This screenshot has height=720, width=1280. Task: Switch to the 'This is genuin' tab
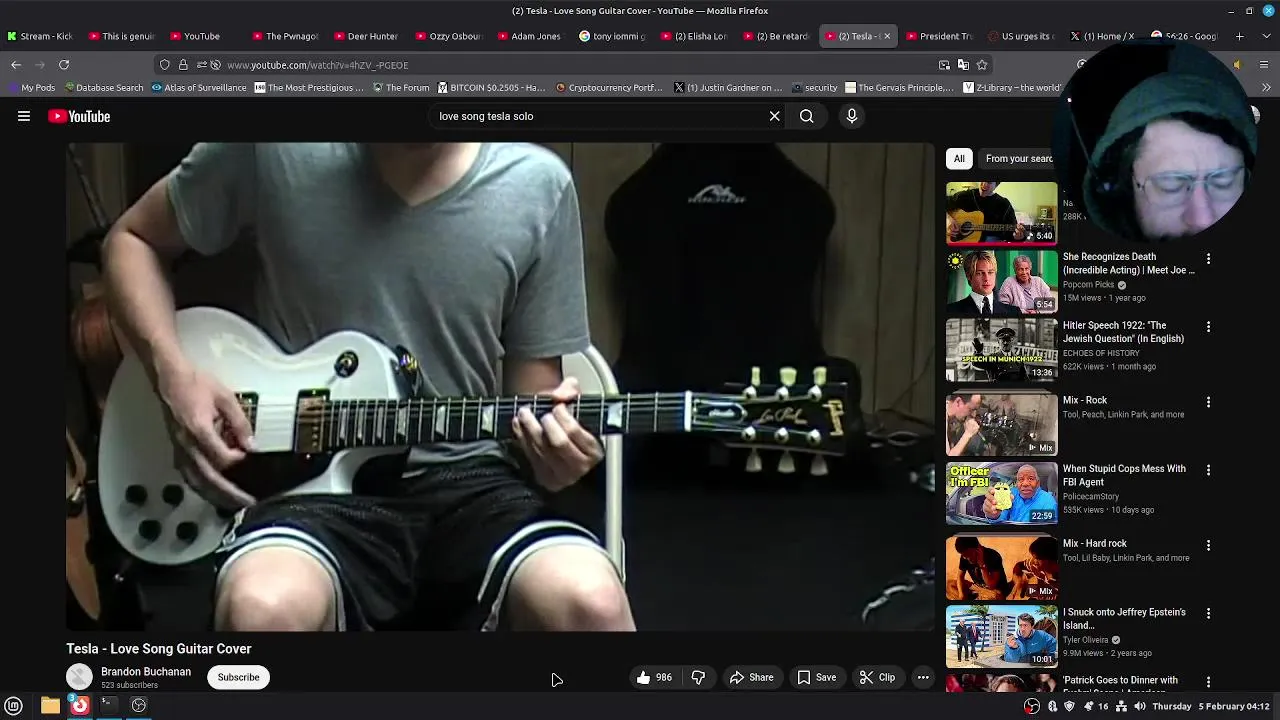pos(122,36)
